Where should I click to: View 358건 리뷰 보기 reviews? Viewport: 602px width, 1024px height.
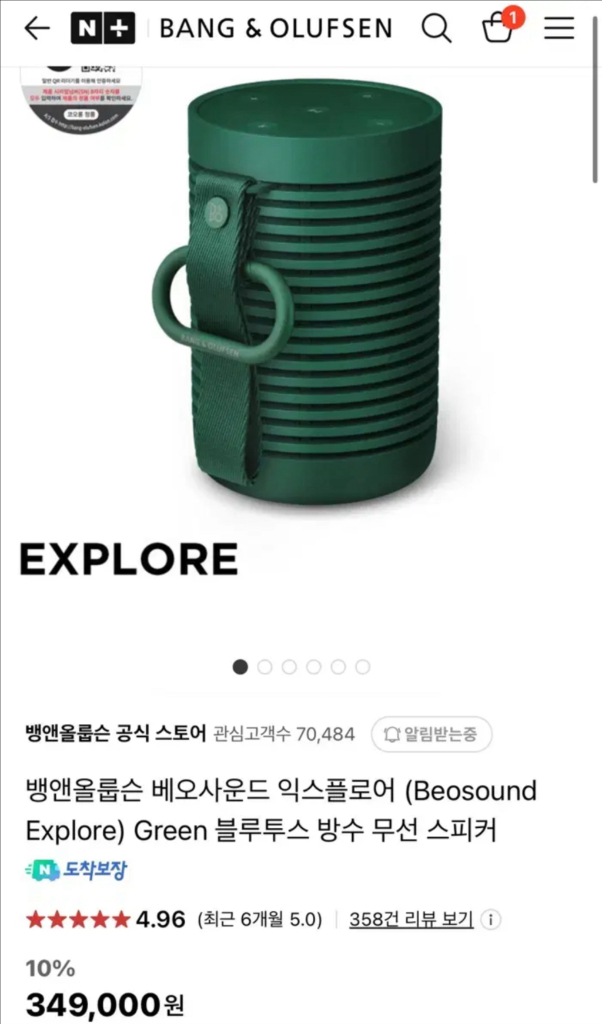tap(411, 920)
